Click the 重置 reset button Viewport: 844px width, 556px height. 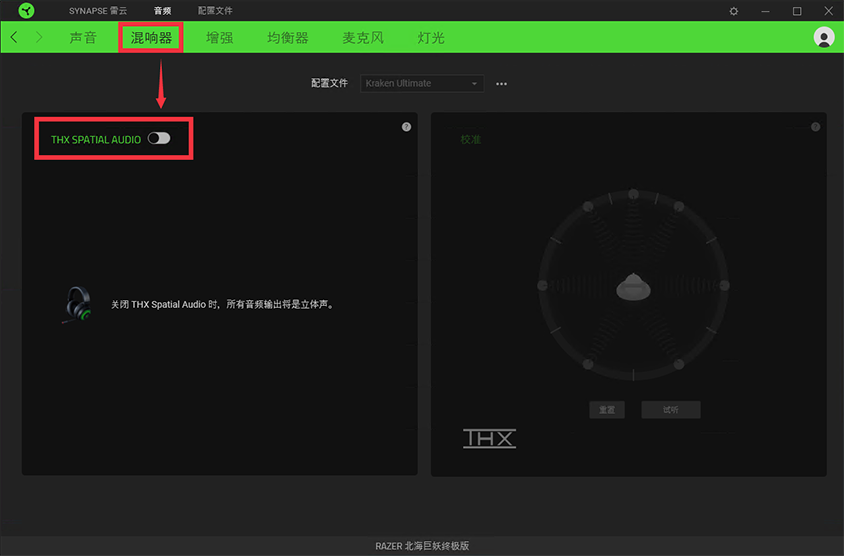607,410
